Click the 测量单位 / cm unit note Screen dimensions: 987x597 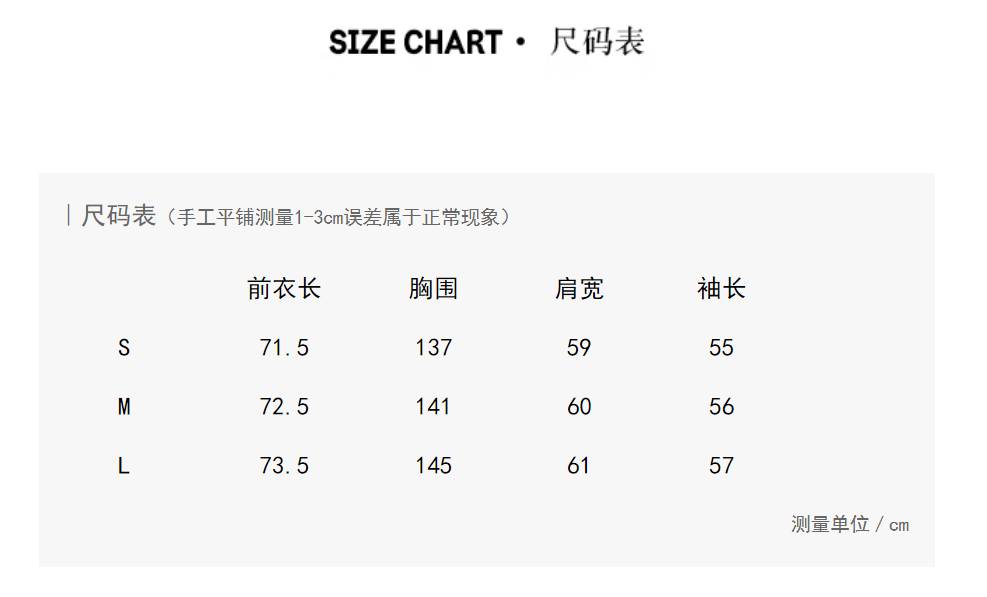click(850, 525)
